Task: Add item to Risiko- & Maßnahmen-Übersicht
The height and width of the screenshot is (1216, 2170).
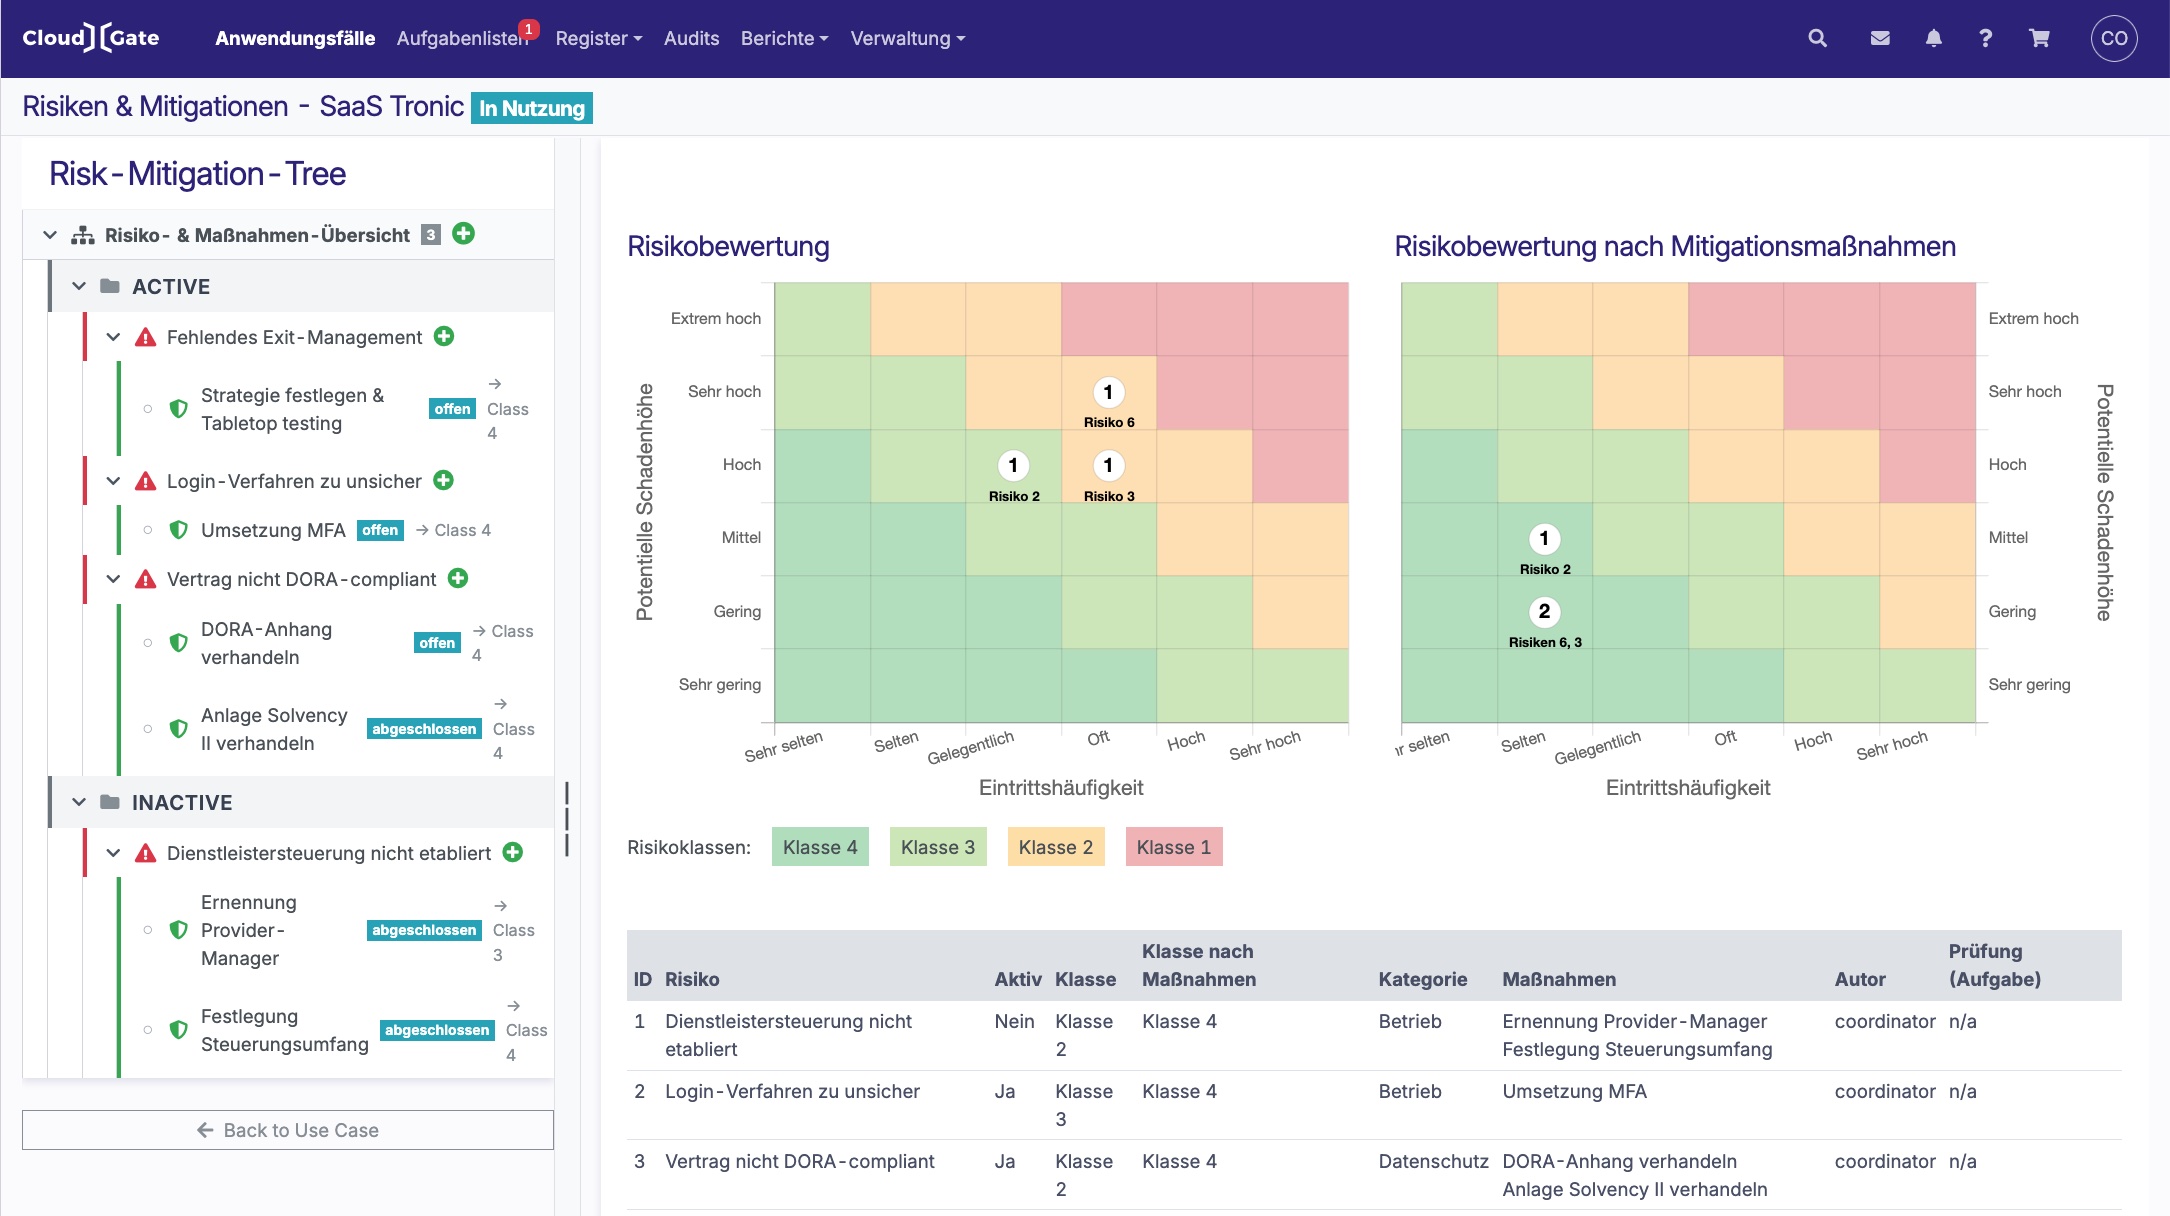Action: click(x=463, y=234)
